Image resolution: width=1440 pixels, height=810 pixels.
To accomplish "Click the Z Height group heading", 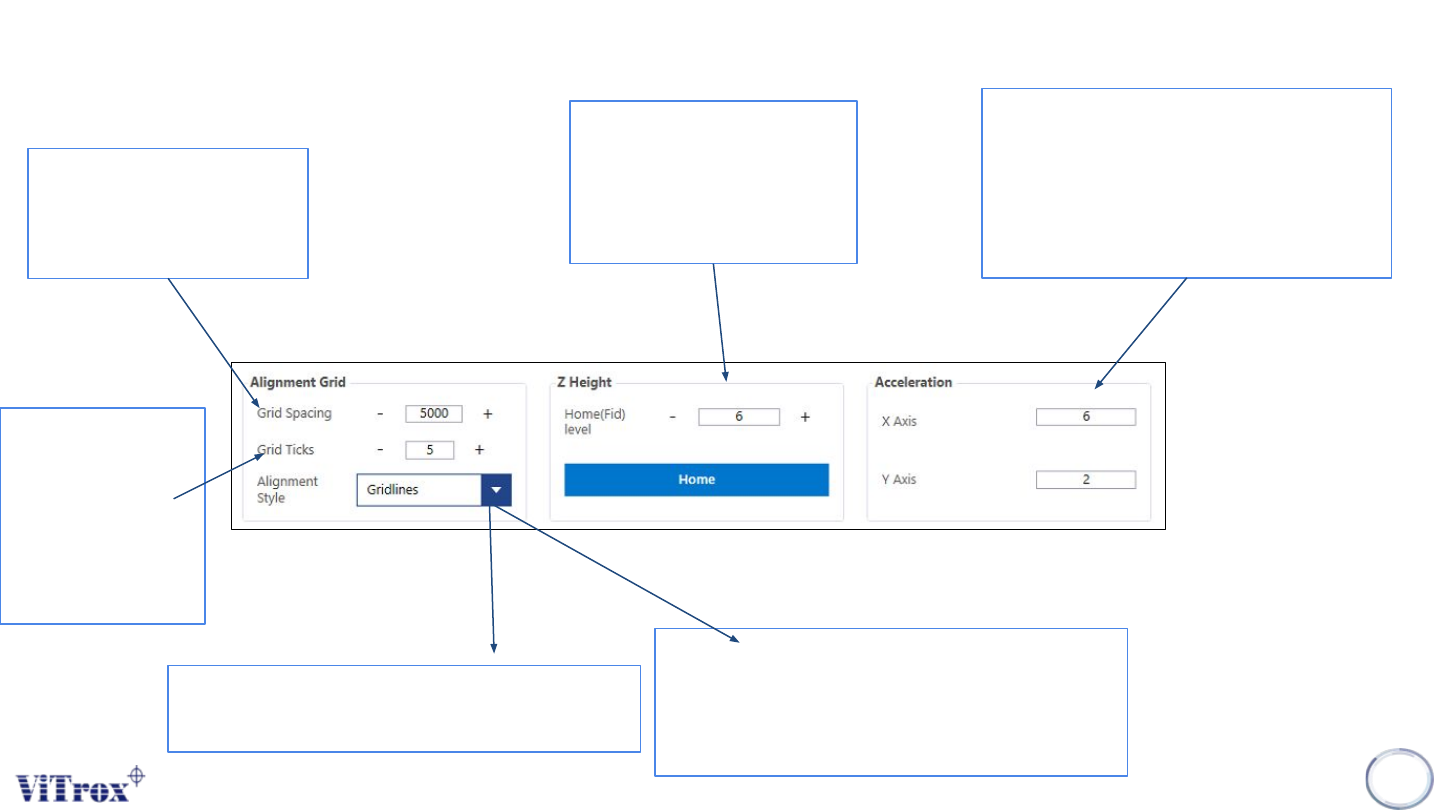I will click(584, 382).
